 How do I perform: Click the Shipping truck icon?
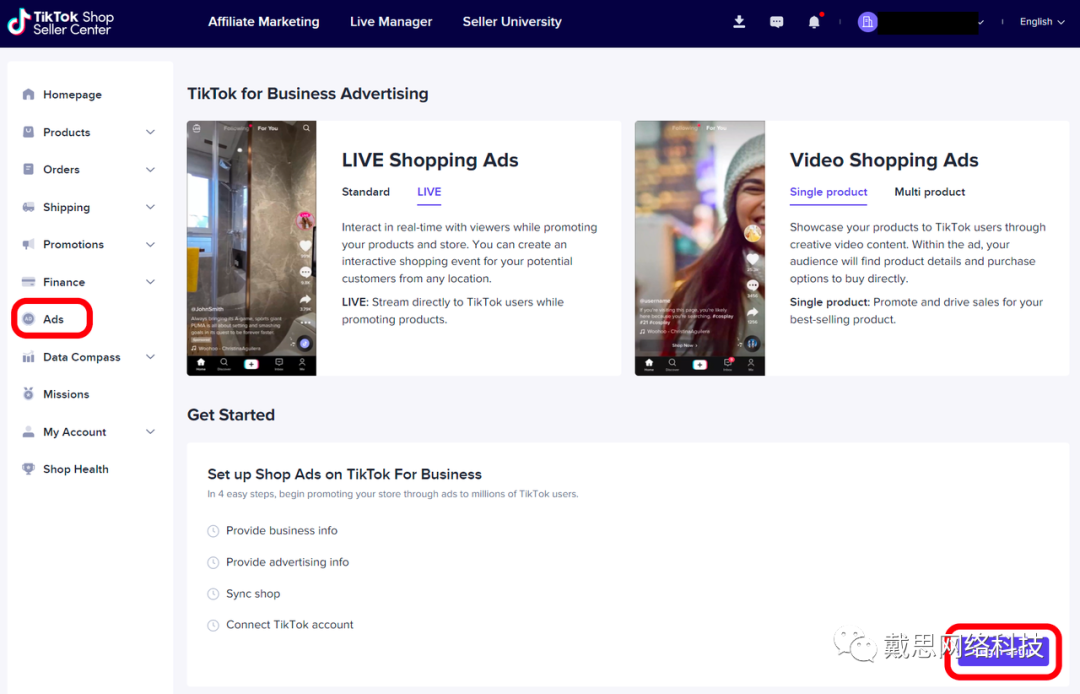tap(28, 207)
